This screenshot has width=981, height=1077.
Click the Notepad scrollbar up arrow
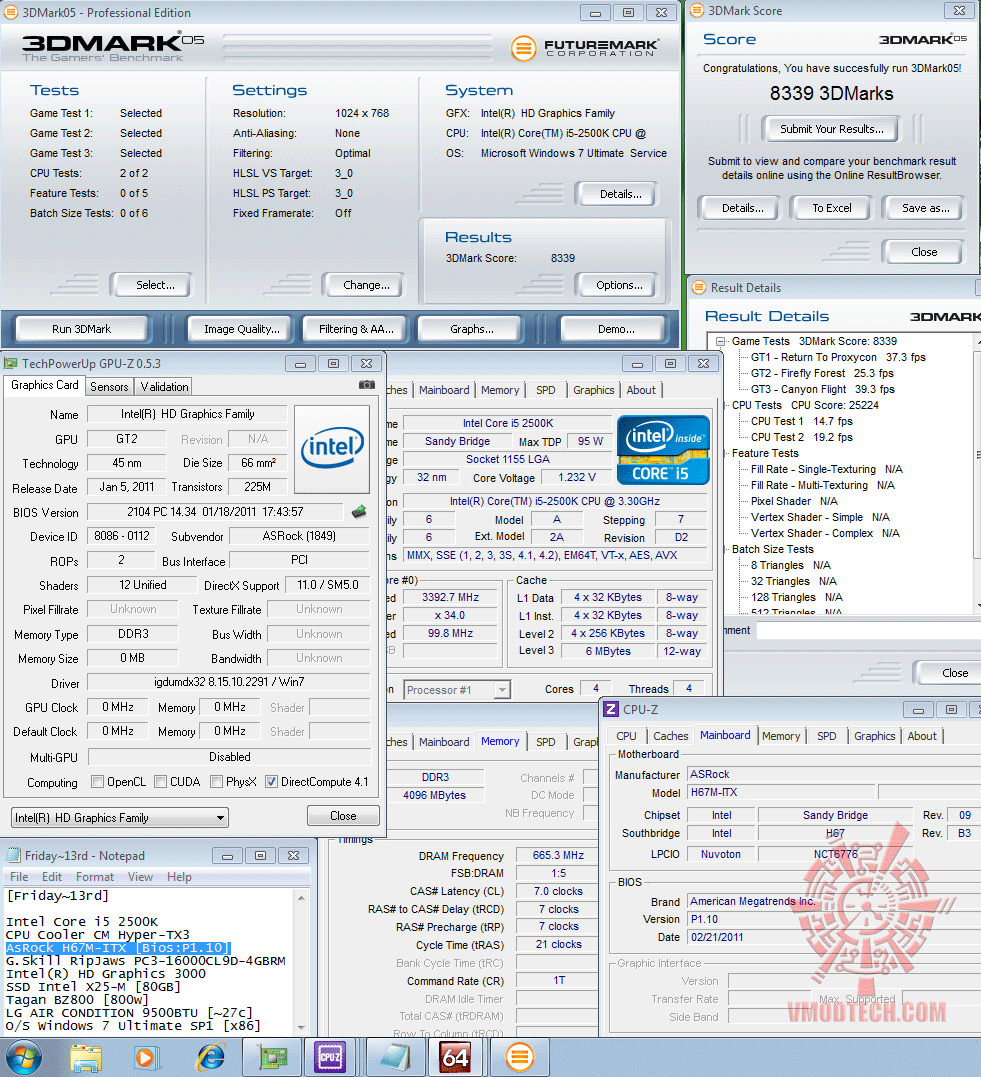click(302, 898)
